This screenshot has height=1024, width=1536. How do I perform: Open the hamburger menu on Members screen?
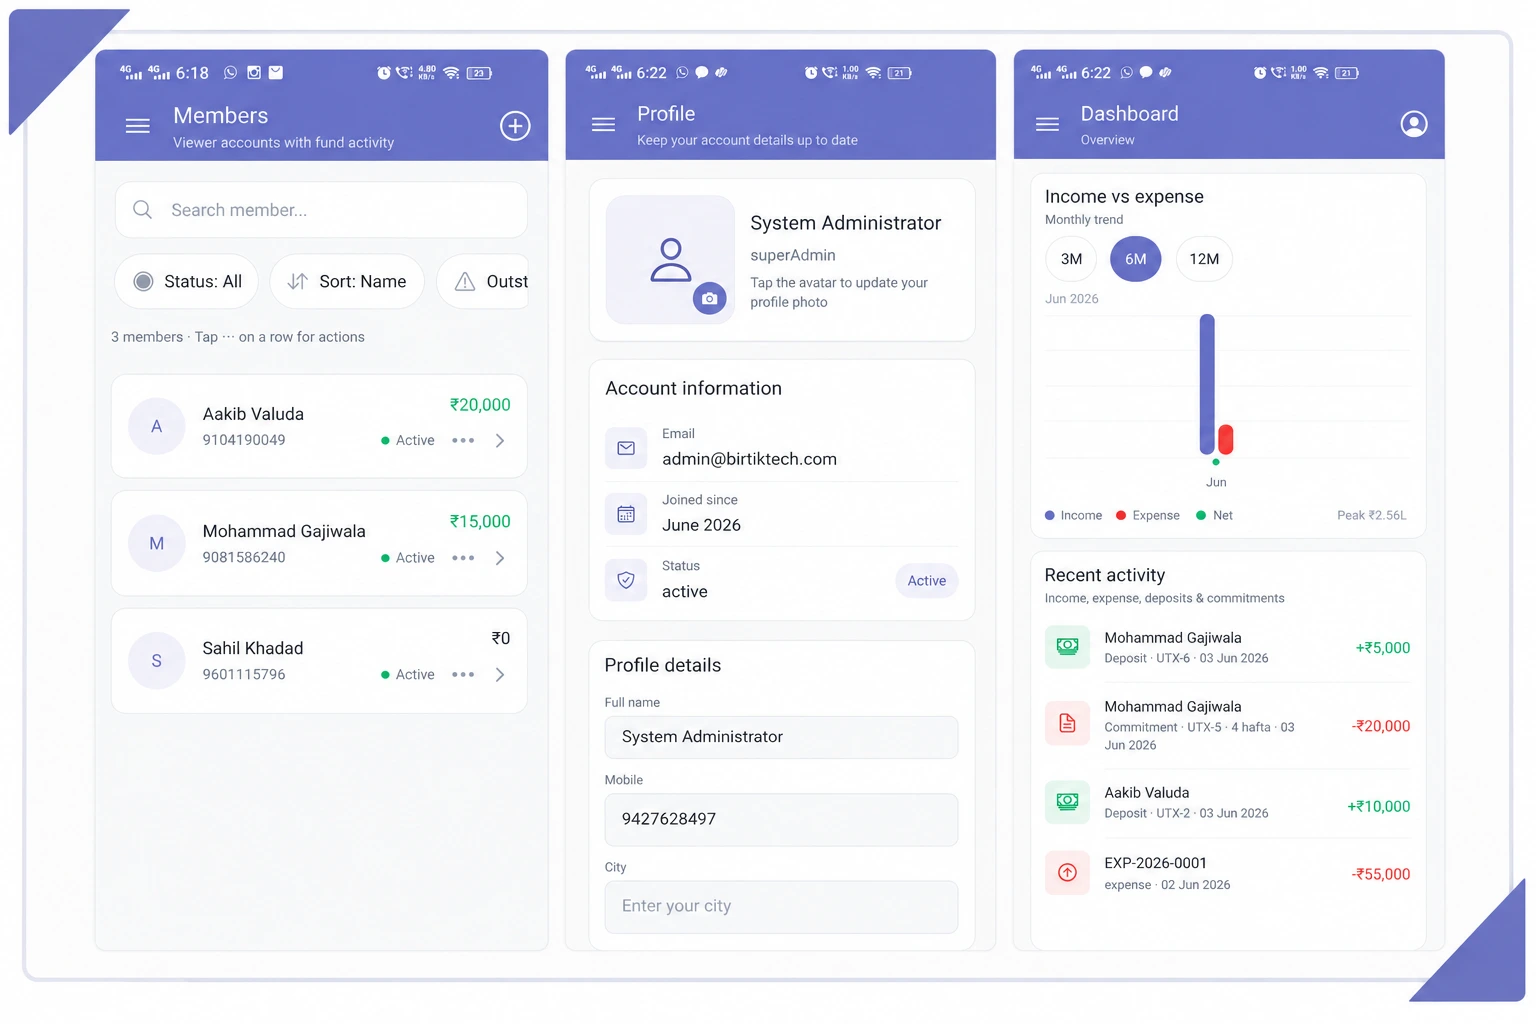[138, 126]
